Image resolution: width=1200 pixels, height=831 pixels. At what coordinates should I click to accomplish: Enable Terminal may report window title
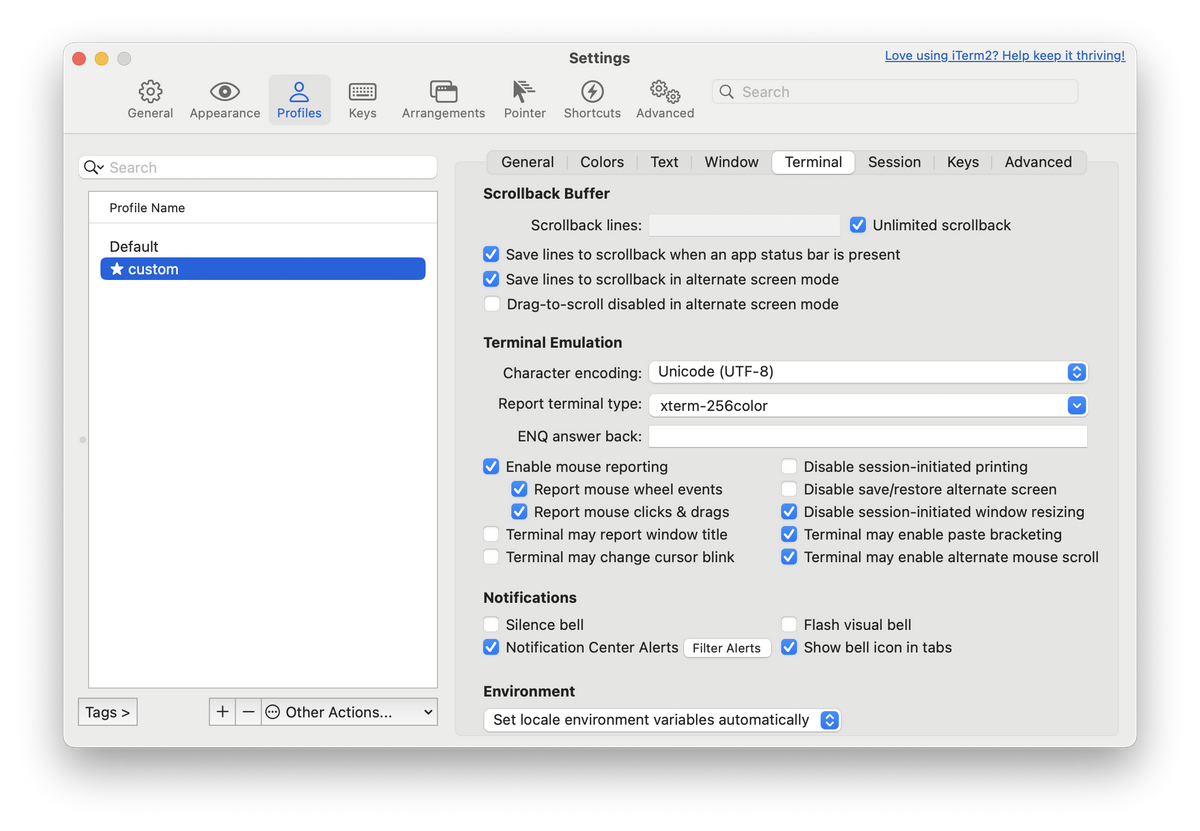(491, 534)
